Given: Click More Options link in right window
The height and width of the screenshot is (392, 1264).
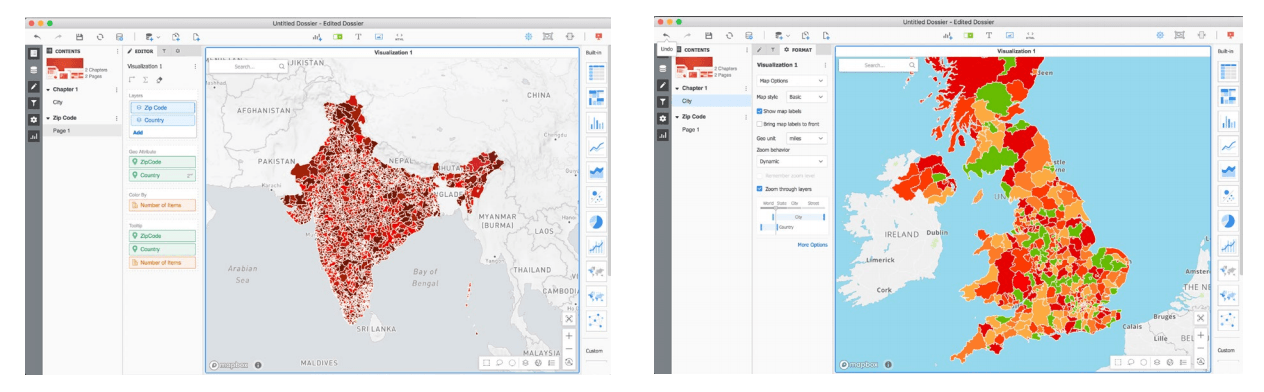Looking at the screenshot, I should 812,244.
